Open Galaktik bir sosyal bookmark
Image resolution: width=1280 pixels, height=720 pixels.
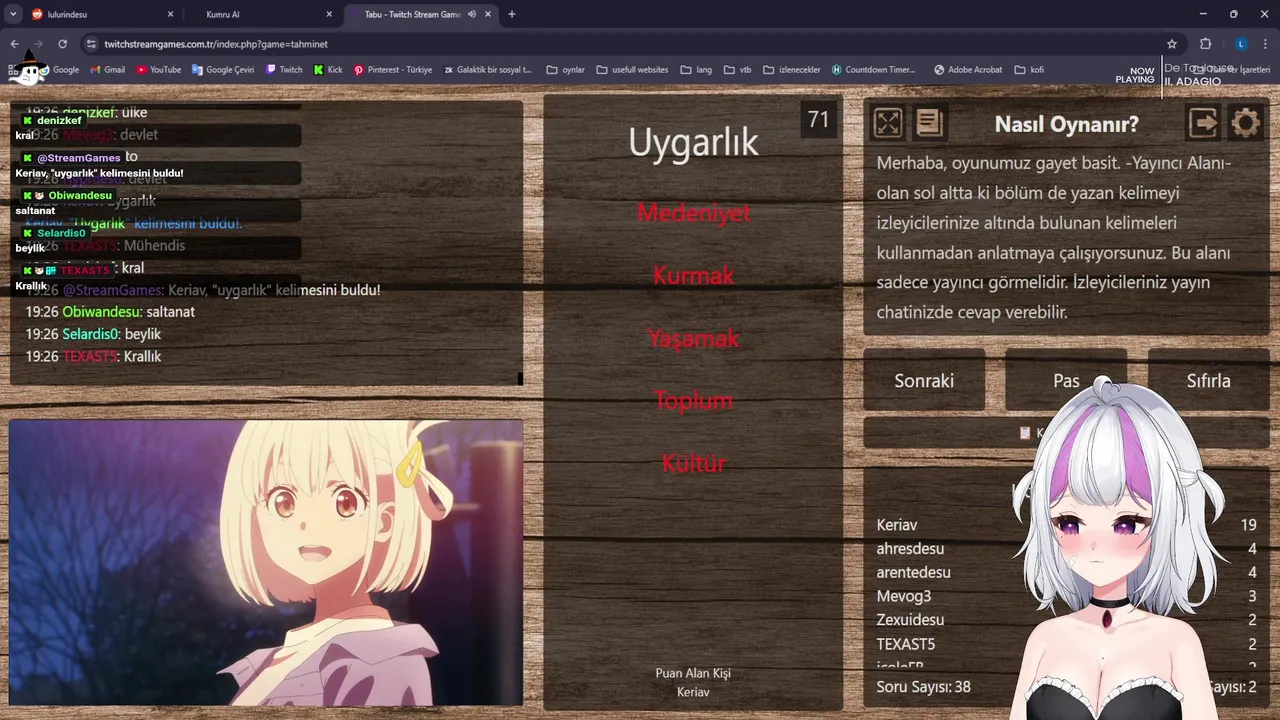(488, 70)
